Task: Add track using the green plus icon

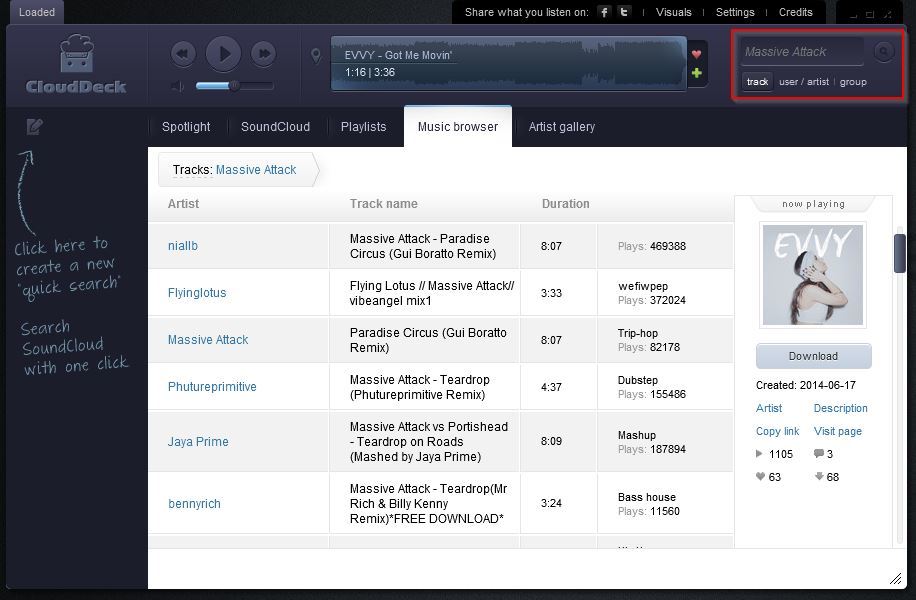Action: pos(696,73)
